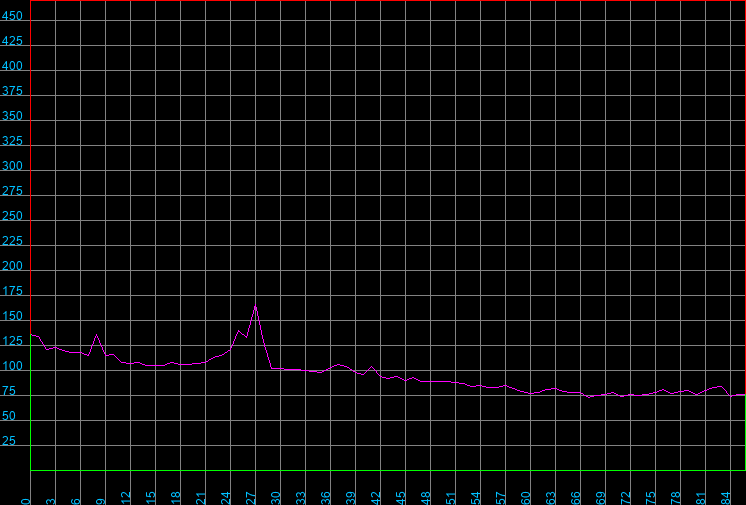Click the 78 label on horizontal axis
The width and height of the screenshot is (746, 505).
tap(675, 498)
